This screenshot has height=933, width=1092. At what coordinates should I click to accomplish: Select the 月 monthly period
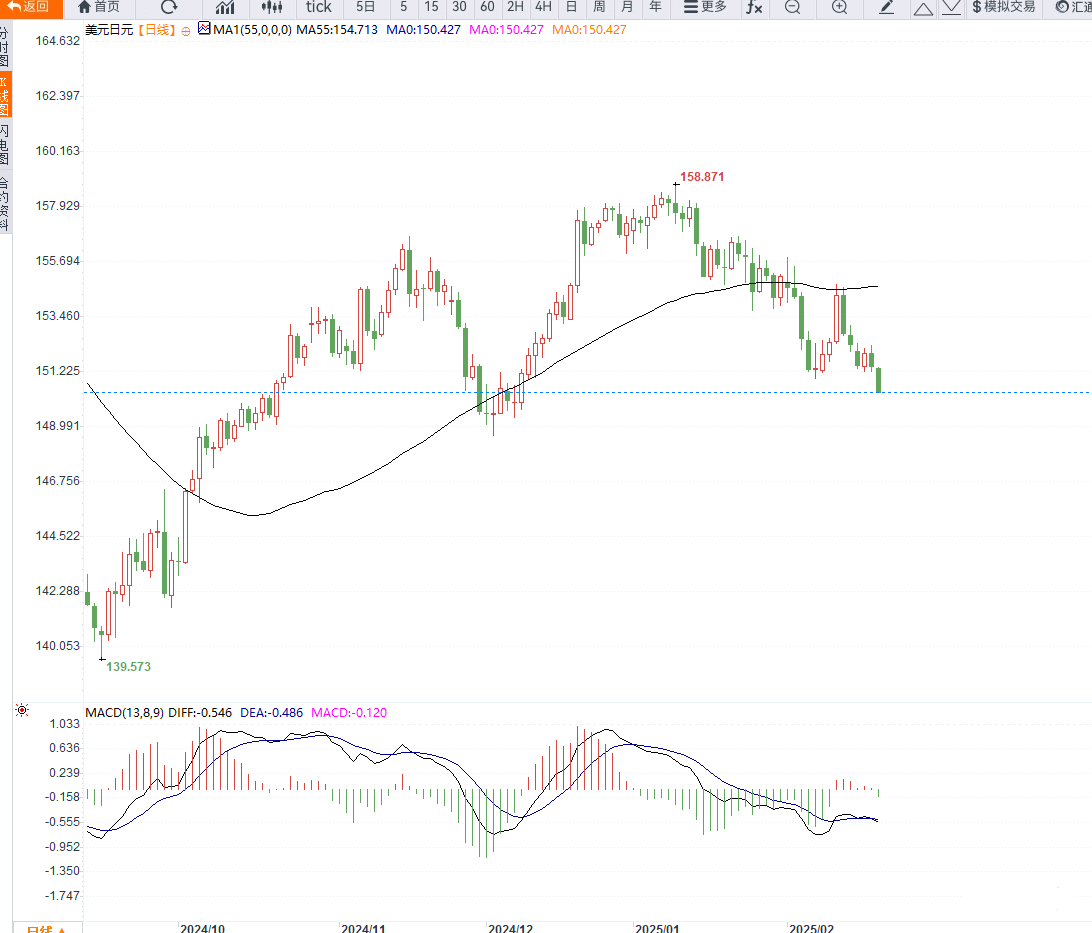click(627, 7)
